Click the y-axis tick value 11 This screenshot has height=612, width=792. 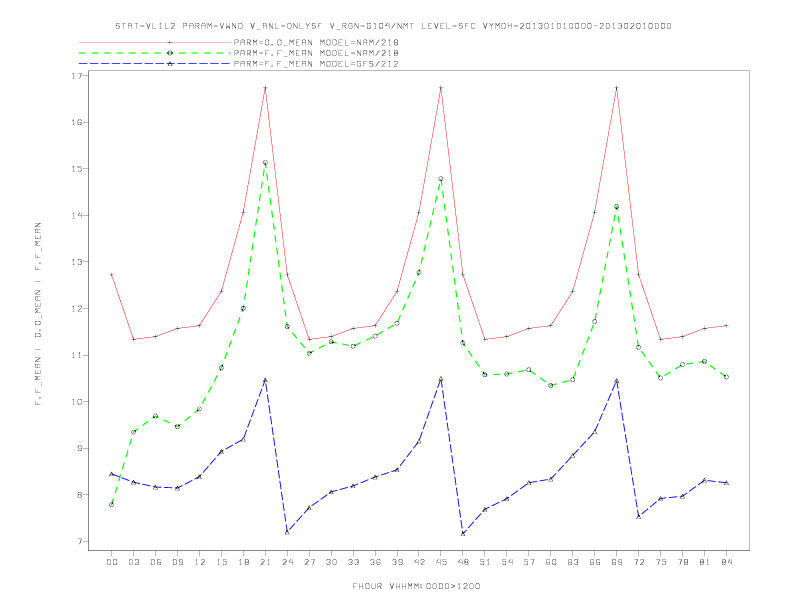[77, 355]
